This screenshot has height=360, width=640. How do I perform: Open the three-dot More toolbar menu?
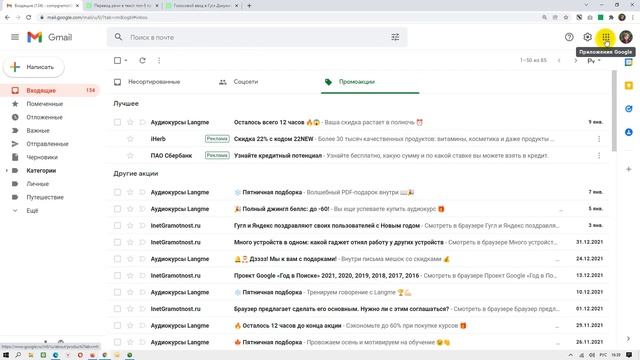click(x=159, y=60)
